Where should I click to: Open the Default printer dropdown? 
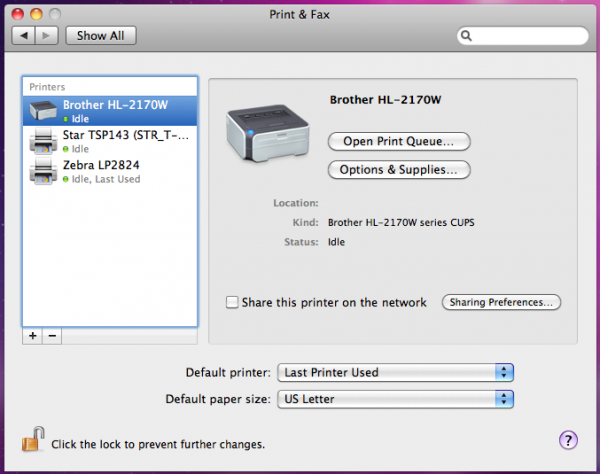pos(395,372)
